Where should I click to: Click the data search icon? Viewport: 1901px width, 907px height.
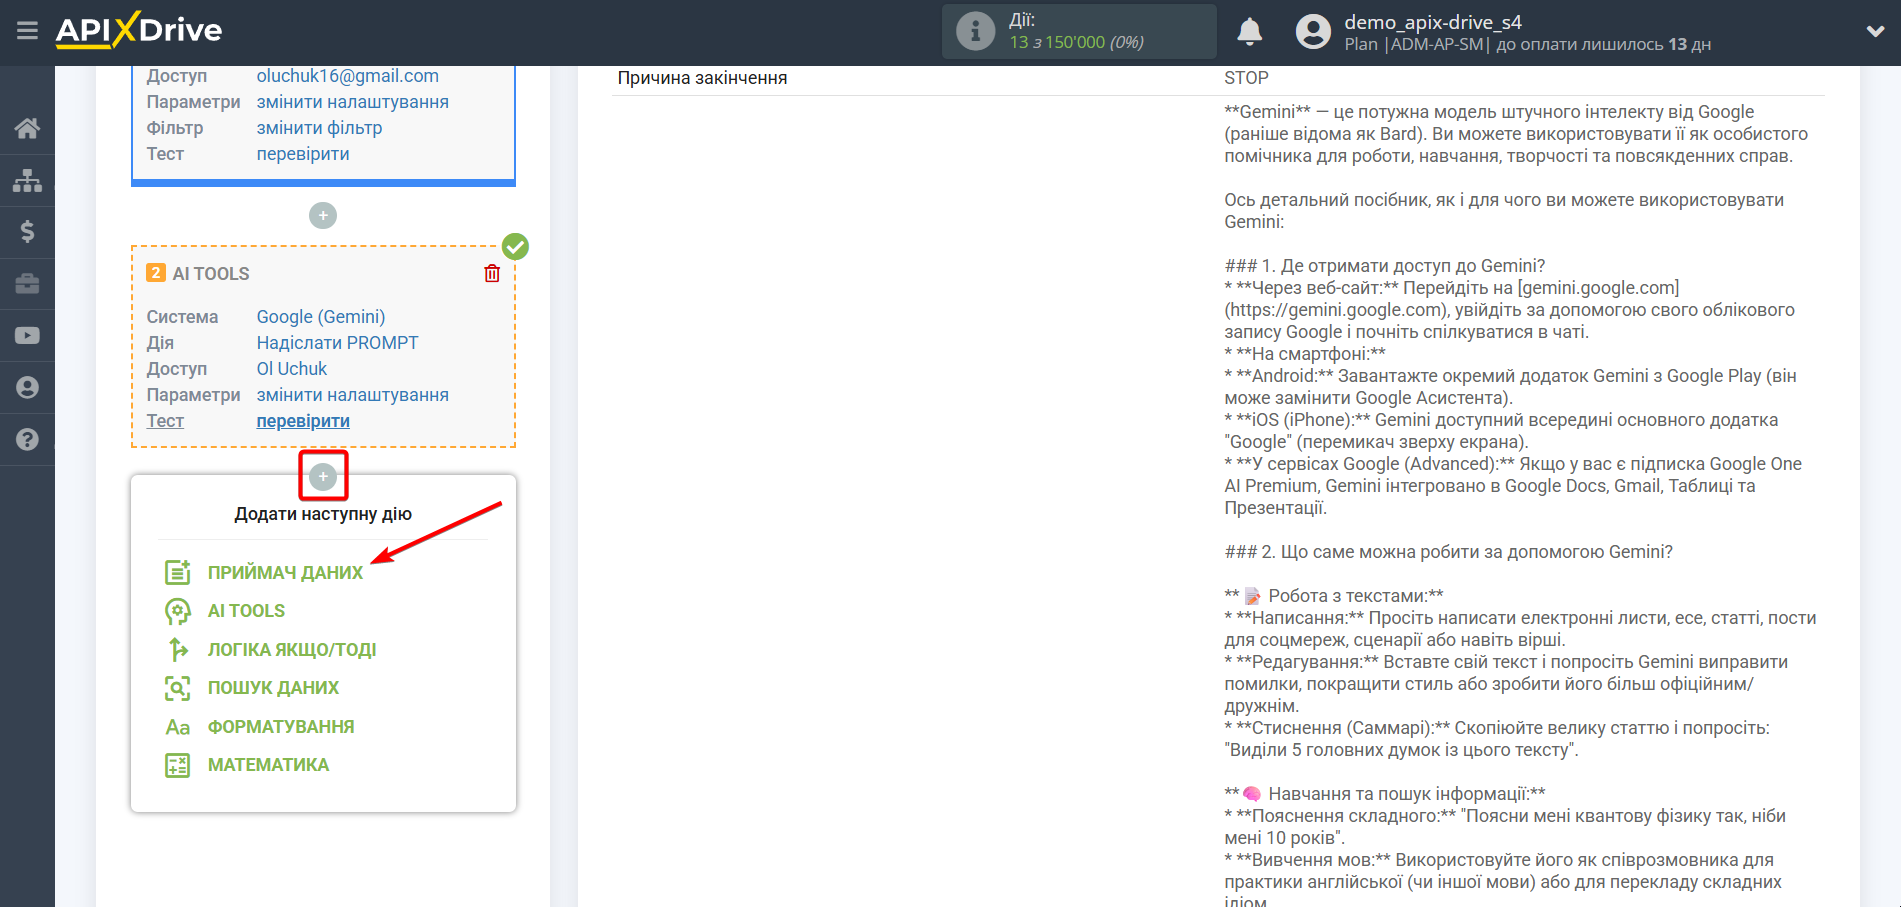point(177,688)
